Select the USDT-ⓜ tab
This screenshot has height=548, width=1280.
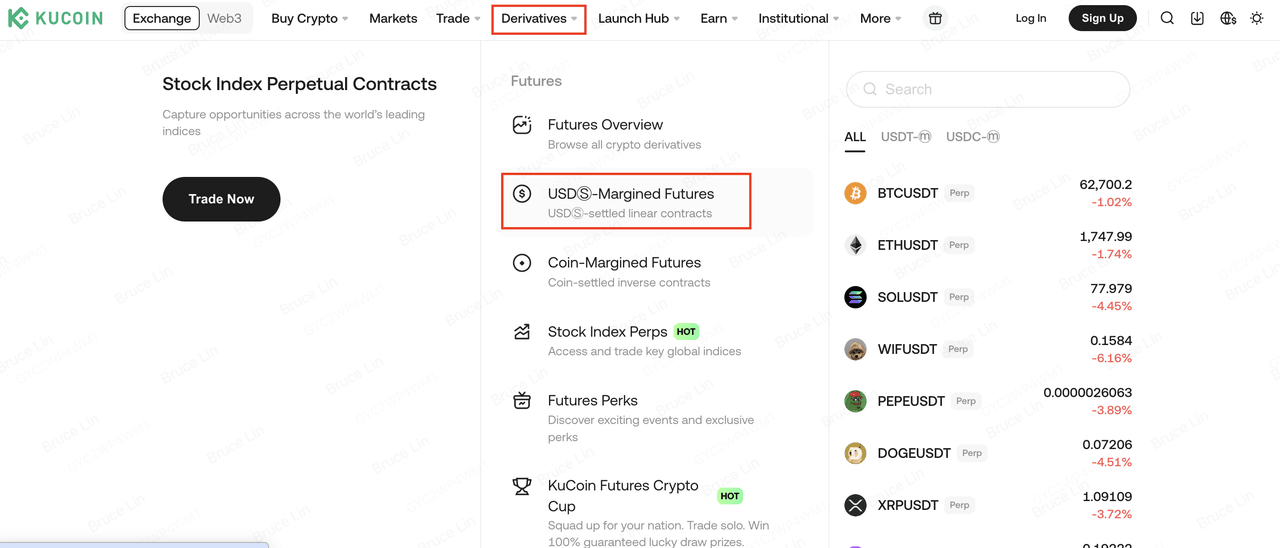pos(906,137)
